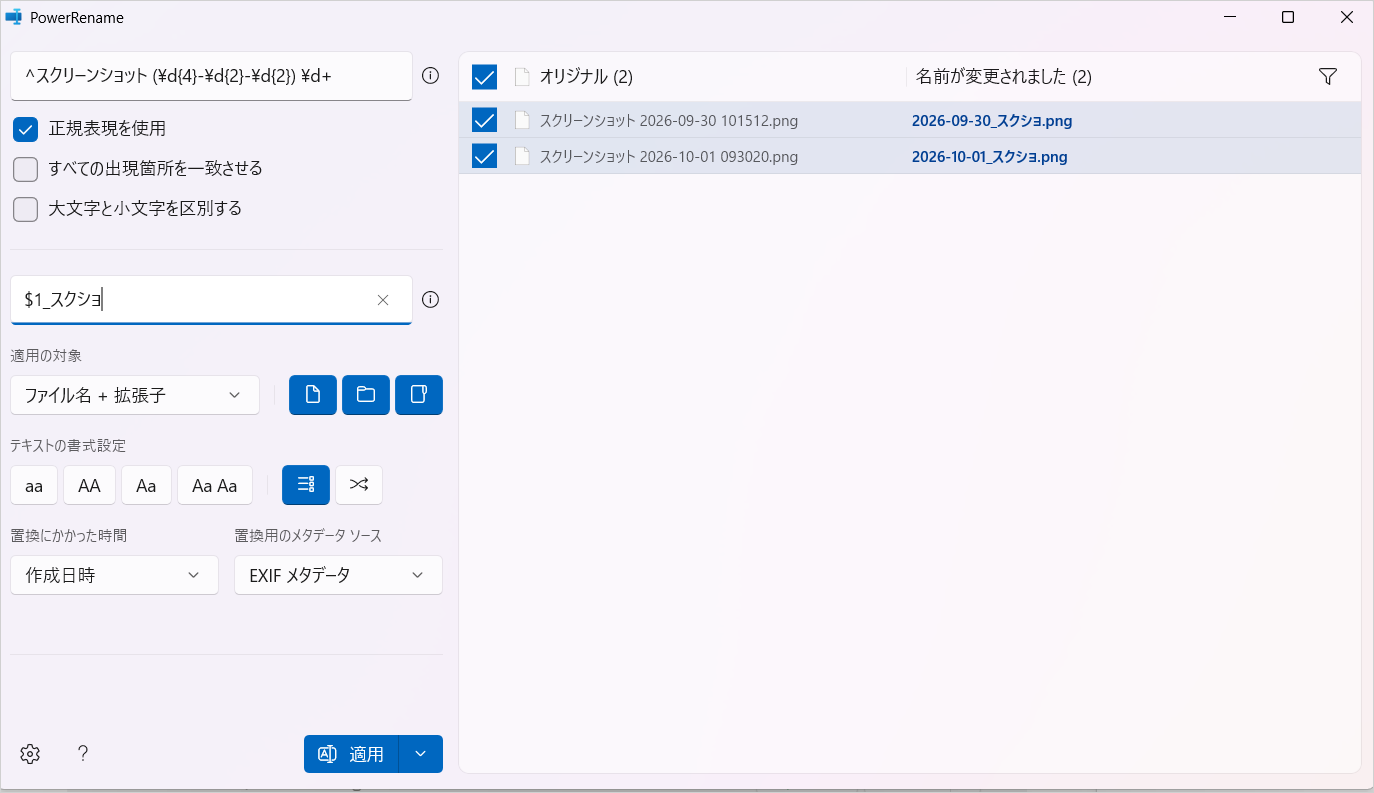
Task: Click the PowerRename app icon in title bar
Action: coord(14,17)
